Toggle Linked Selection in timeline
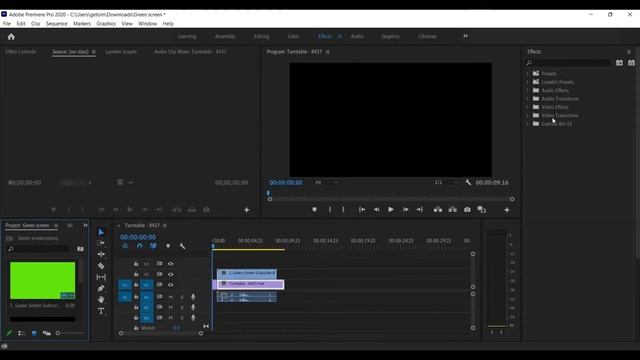The width and height of the screenshot is (640, 360). (x=153, y=246)
